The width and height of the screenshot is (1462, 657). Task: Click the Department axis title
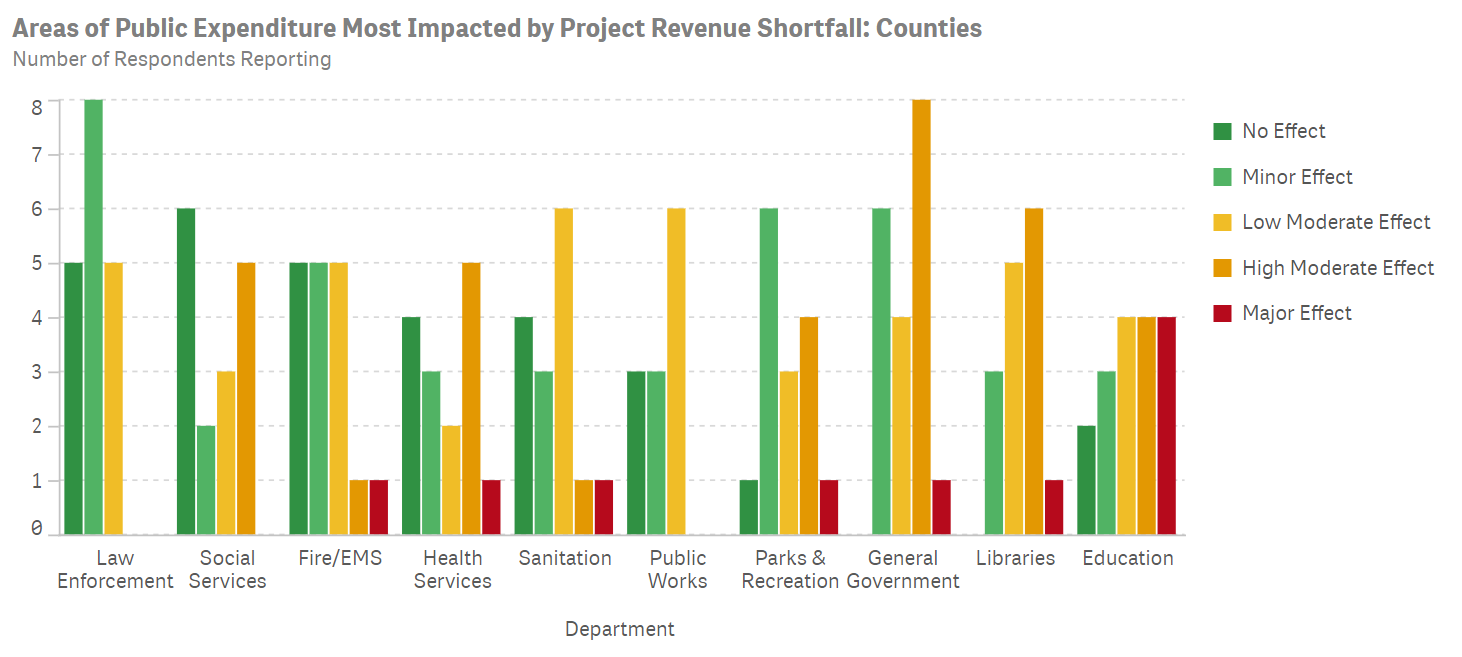619,629
